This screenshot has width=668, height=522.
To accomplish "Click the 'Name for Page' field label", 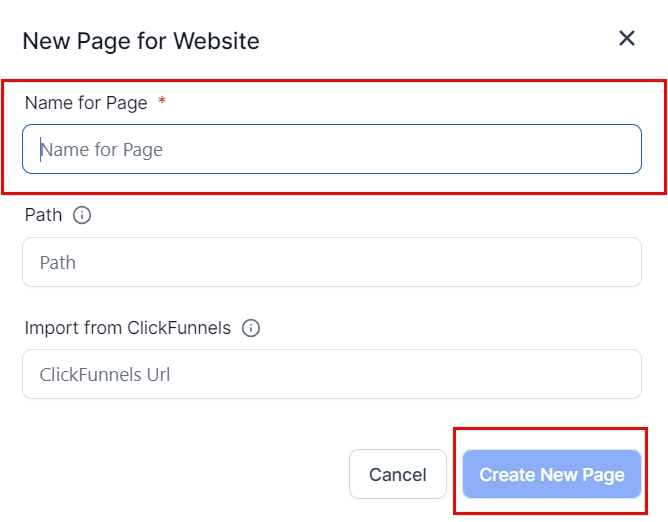I will (86, 103).
